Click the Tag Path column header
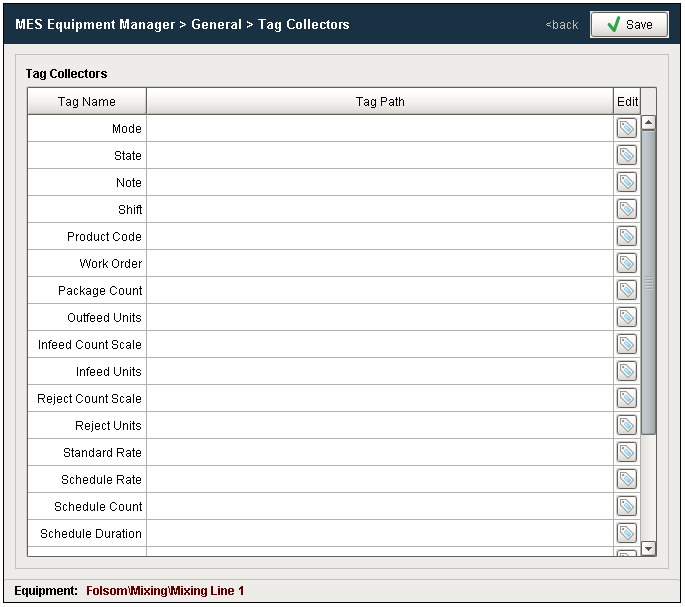Image resolution: width=685 pixels, height=607 pixels. pos(380,101)
